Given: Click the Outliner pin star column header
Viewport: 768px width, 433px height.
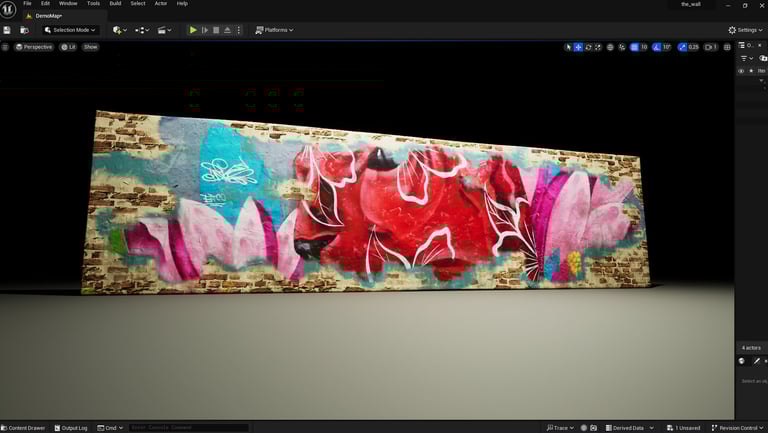Looking at the screenshot, I should 751,71.
